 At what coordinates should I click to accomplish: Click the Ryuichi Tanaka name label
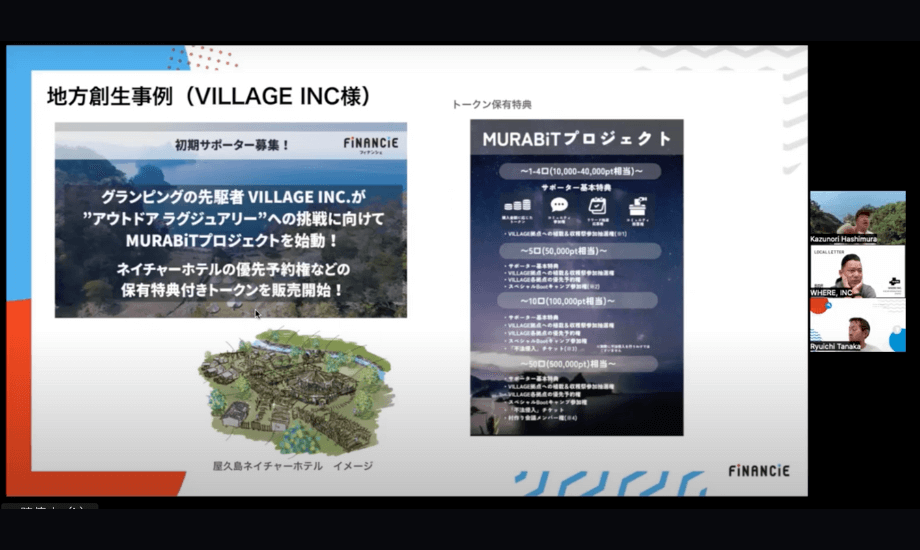coord(836,346)
